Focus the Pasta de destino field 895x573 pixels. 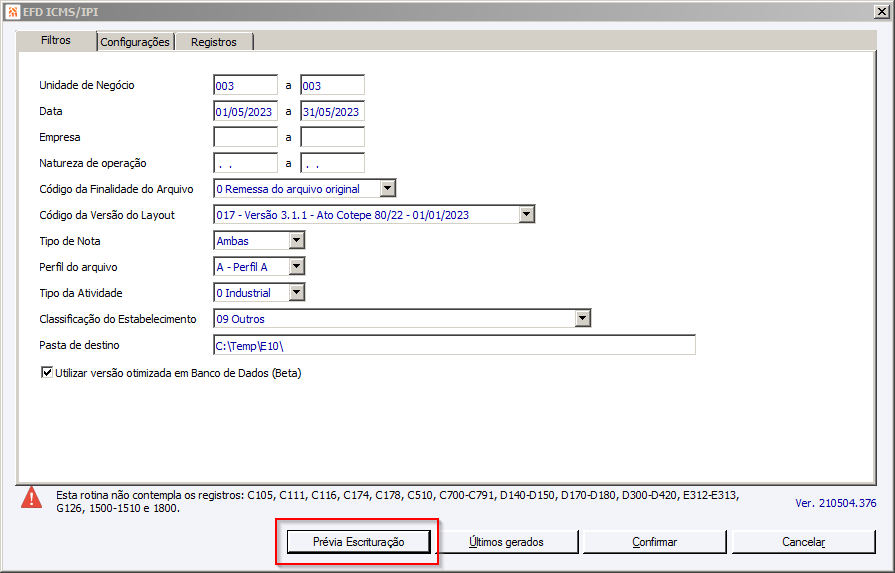pyautogui.click(x=454, y=345)
